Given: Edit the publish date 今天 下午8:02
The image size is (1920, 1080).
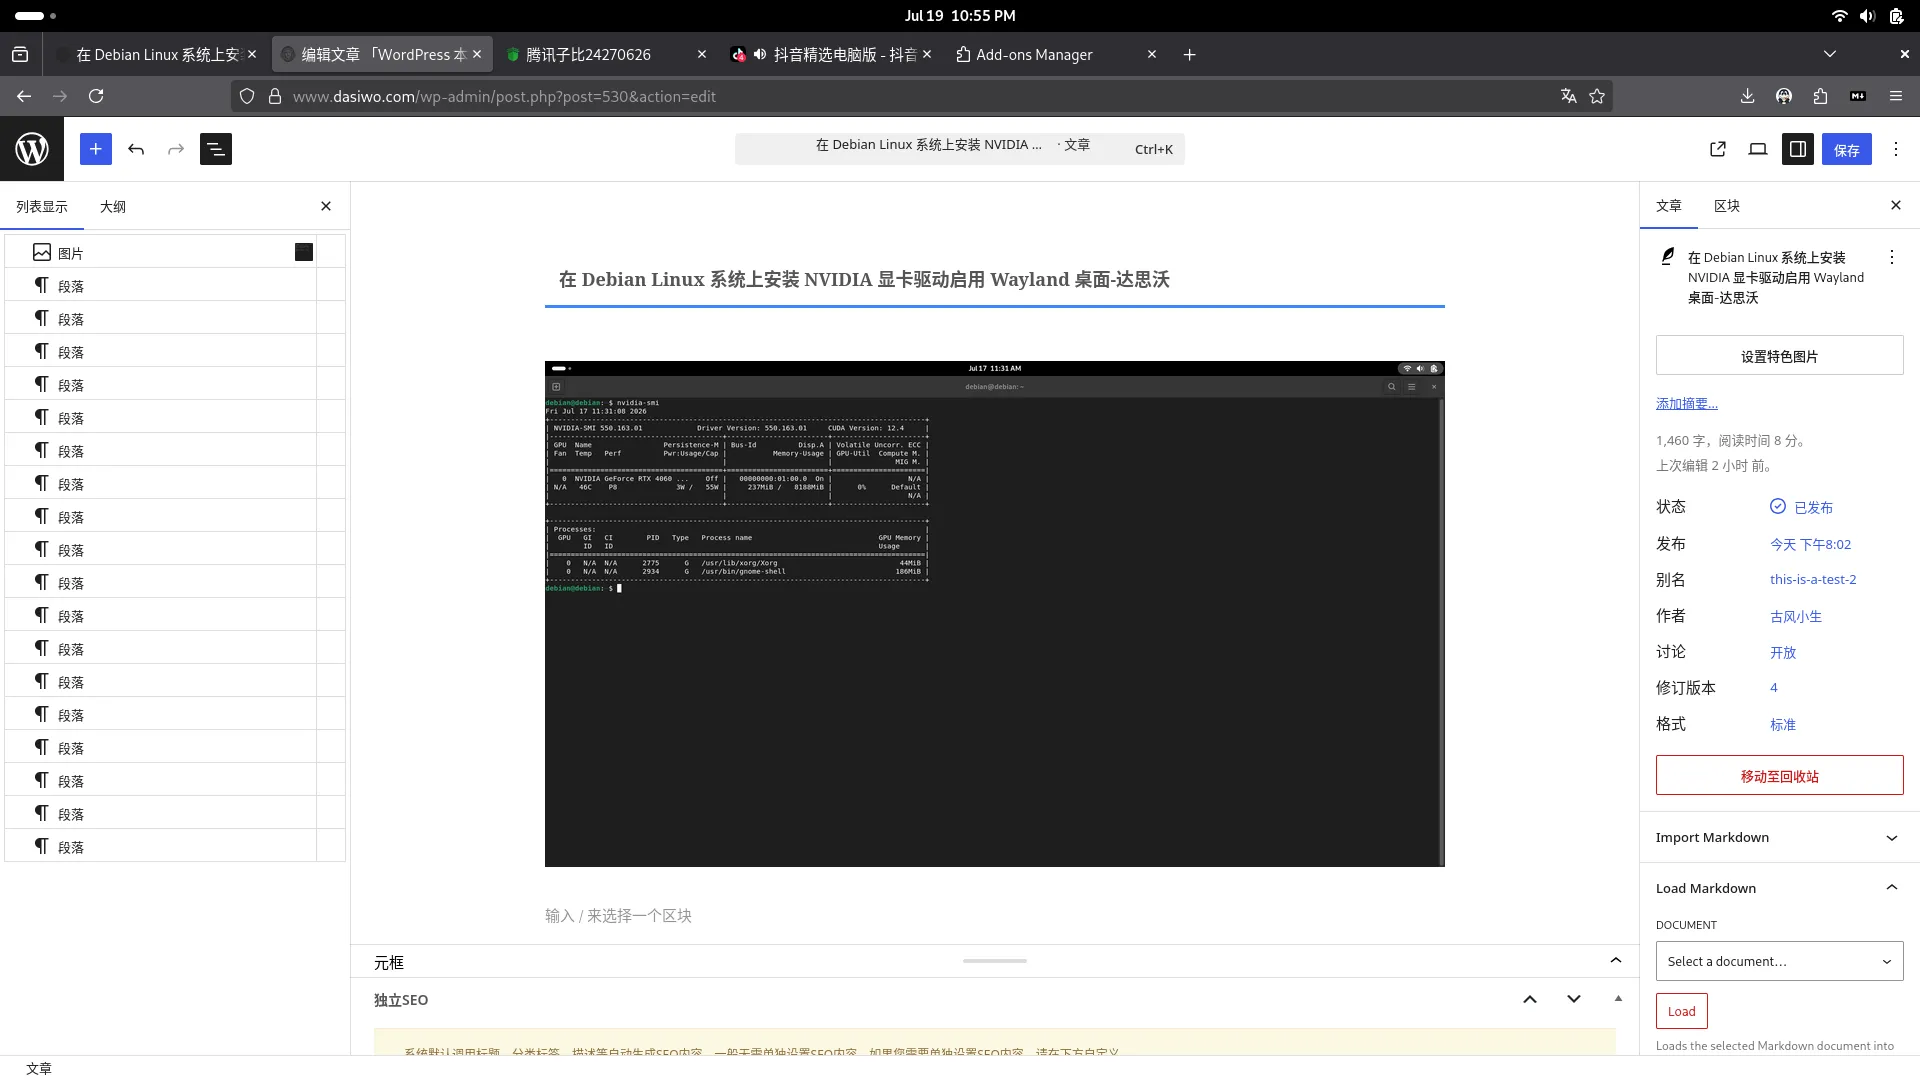Looking at the screenshot, I should tap(1811, 544).
